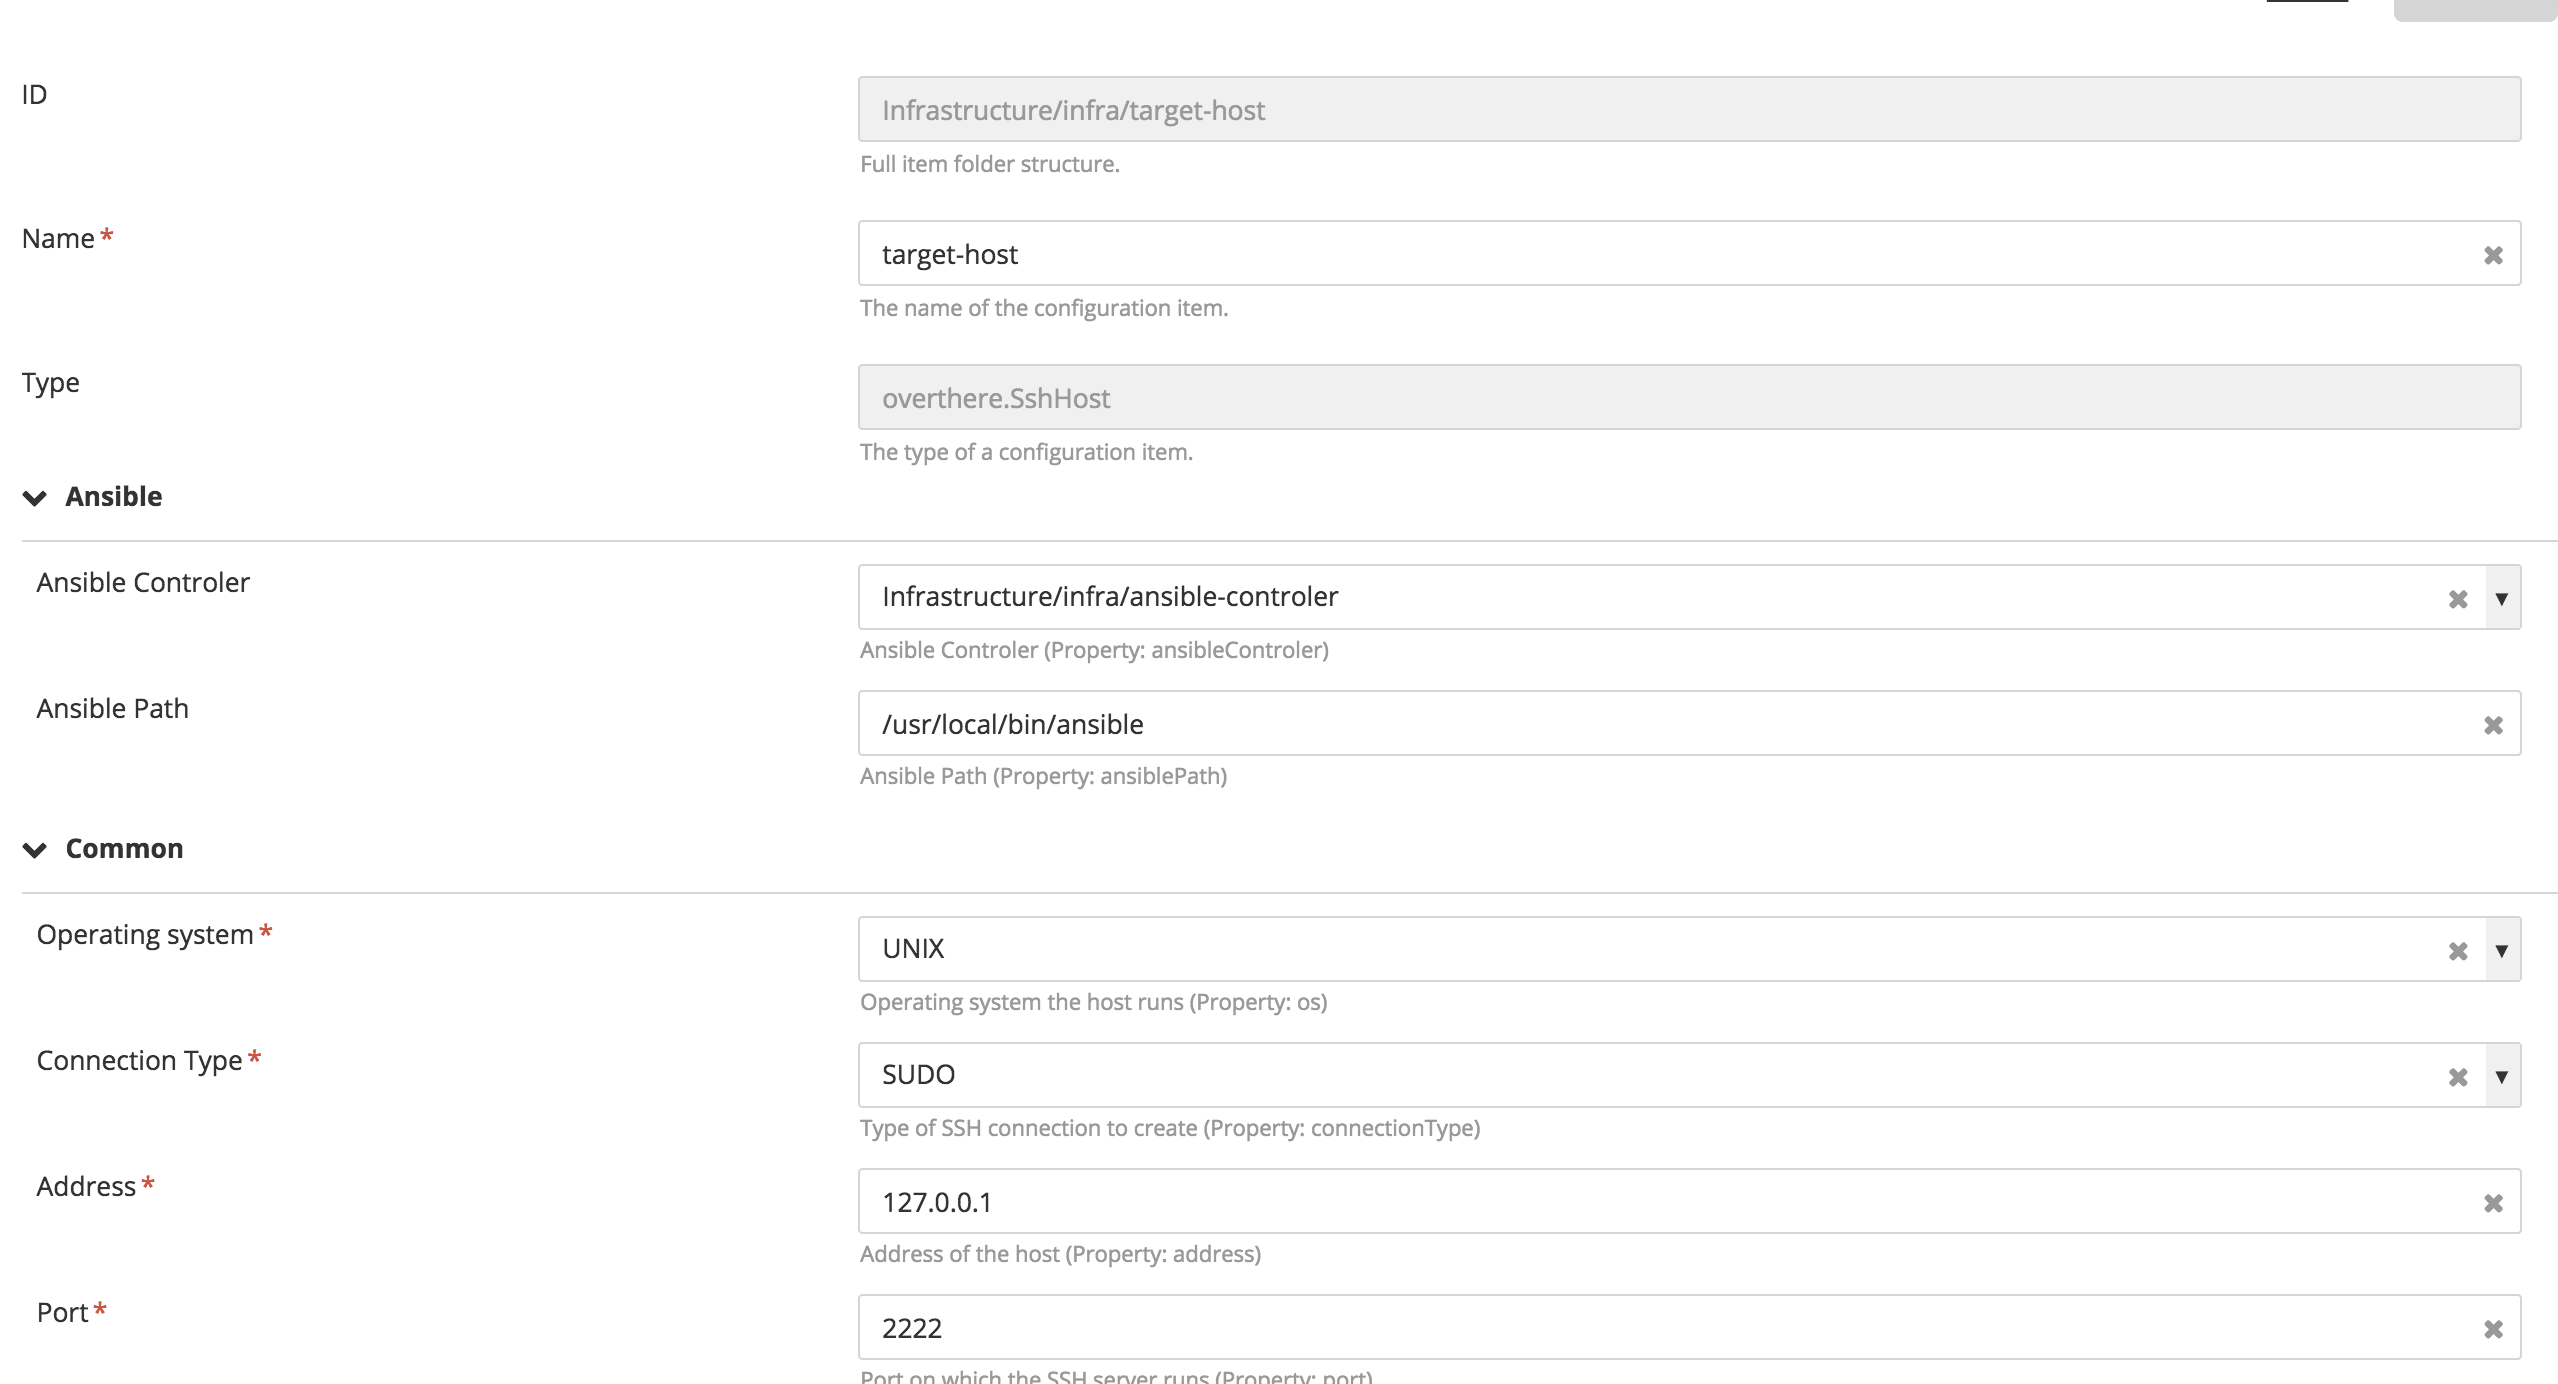
Task: Click the Port input showing 2222
Action: pos(1600,1328)
